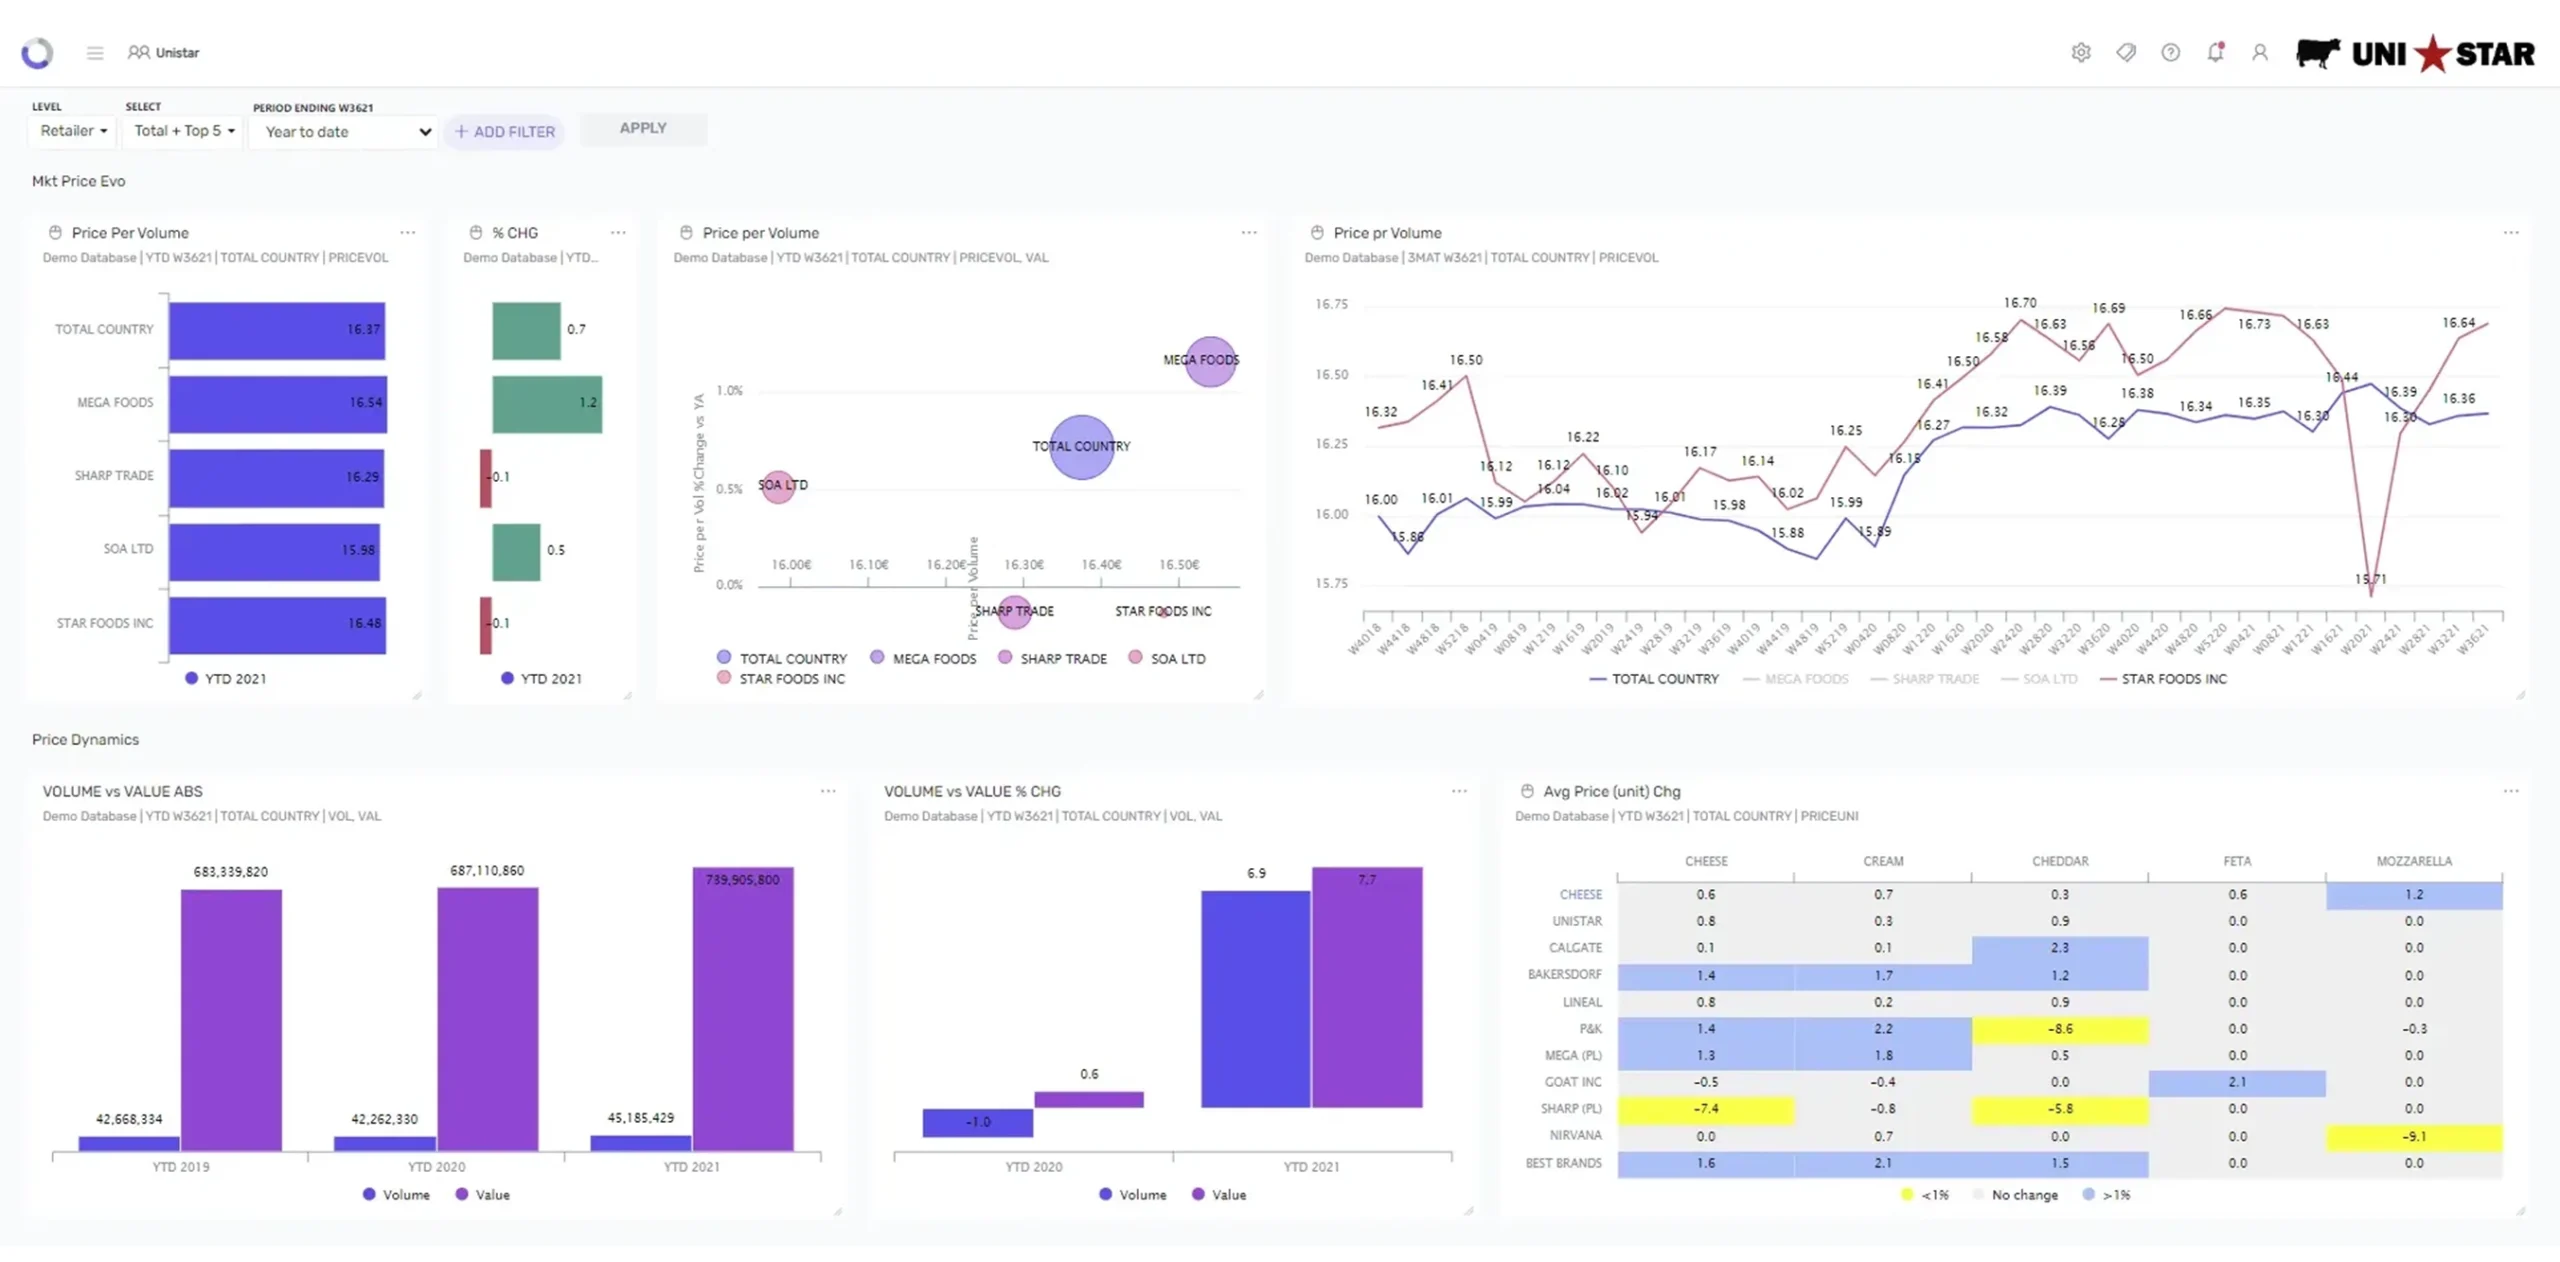Click the SOA LTD bubble
Image resolution: width=2560 pixels, height=1262 pixels.
777,487
